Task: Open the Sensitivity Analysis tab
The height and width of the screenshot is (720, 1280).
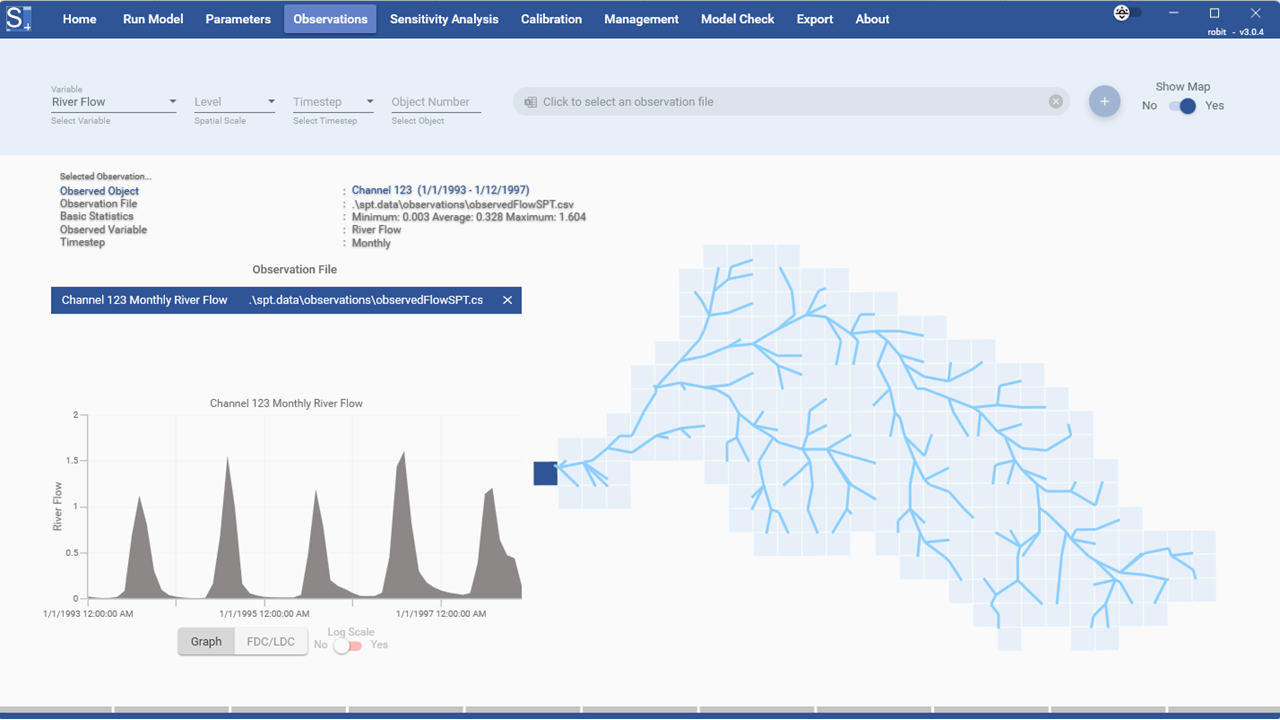Action: tap(444, 19)
